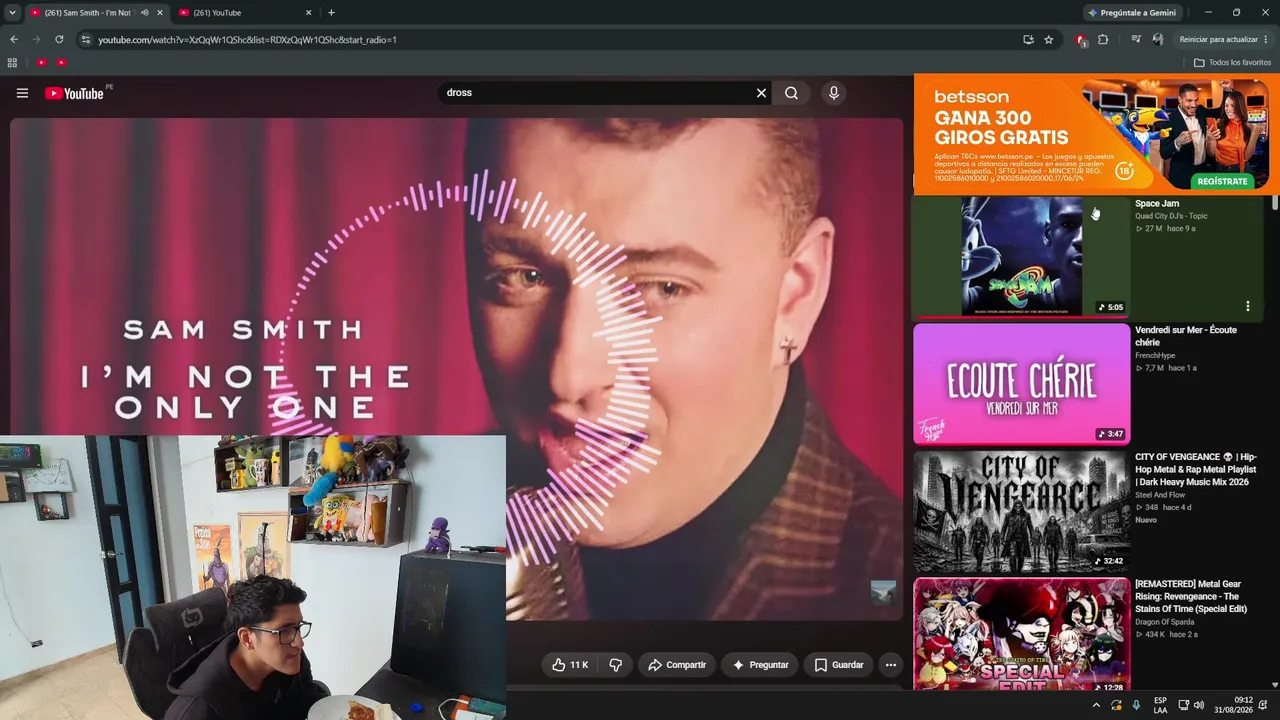Open the Chrome three-dot menu
This screenshot has width=1280, height=720.
point(1266,40)
